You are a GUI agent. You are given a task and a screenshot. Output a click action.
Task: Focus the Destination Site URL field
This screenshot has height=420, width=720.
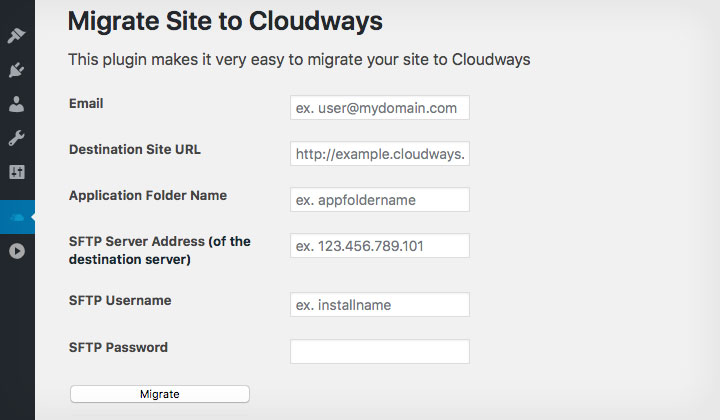pyautogui.click(x=380, y=154)
